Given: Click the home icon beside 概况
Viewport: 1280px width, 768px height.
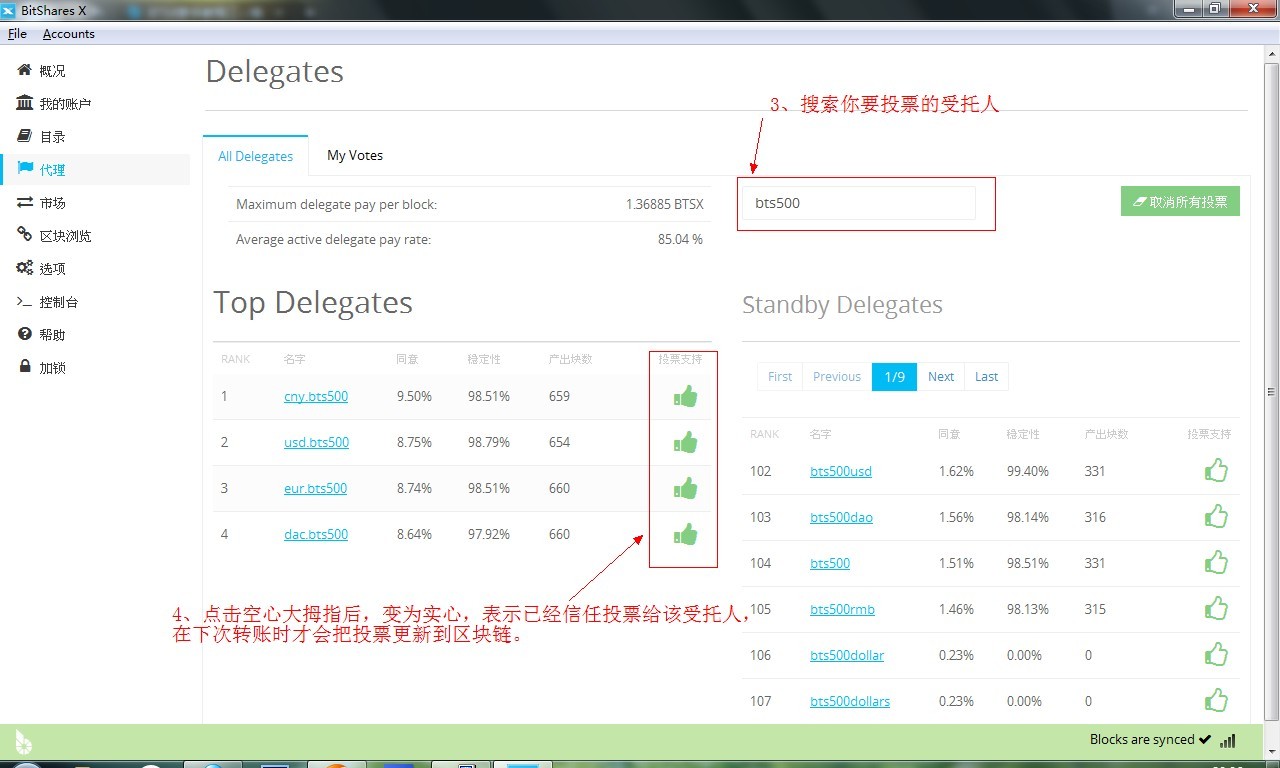Looking at the screenshot, I should click(24, 70).
